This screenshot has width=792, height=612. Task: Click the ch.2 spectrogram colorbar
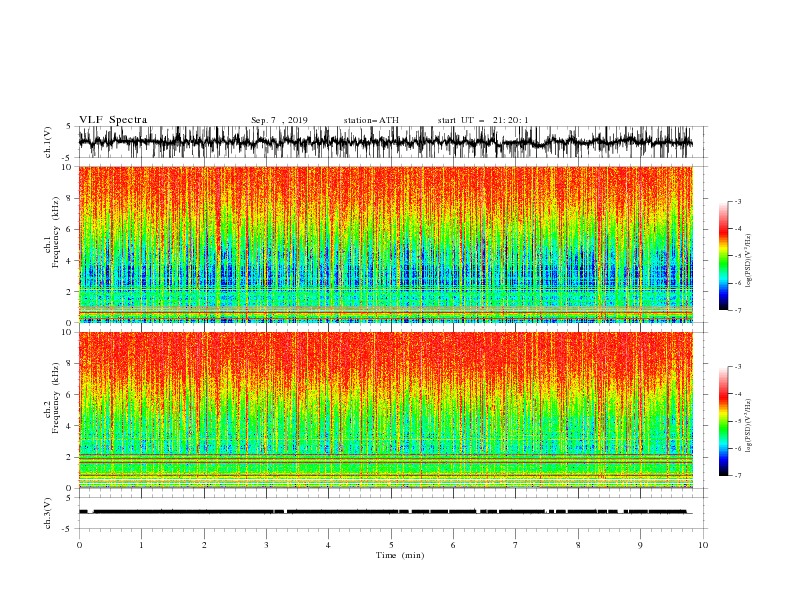coord(723,421)
